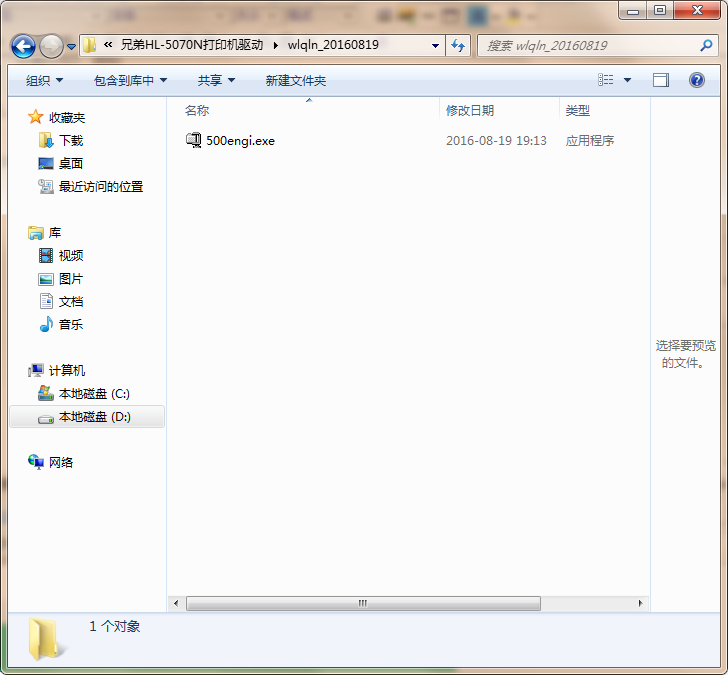Screen dimensions: 728x675
Task: Select the 兄弟HL-5070N打印机驱动 breadcrumb
Action: click(192, 45)
